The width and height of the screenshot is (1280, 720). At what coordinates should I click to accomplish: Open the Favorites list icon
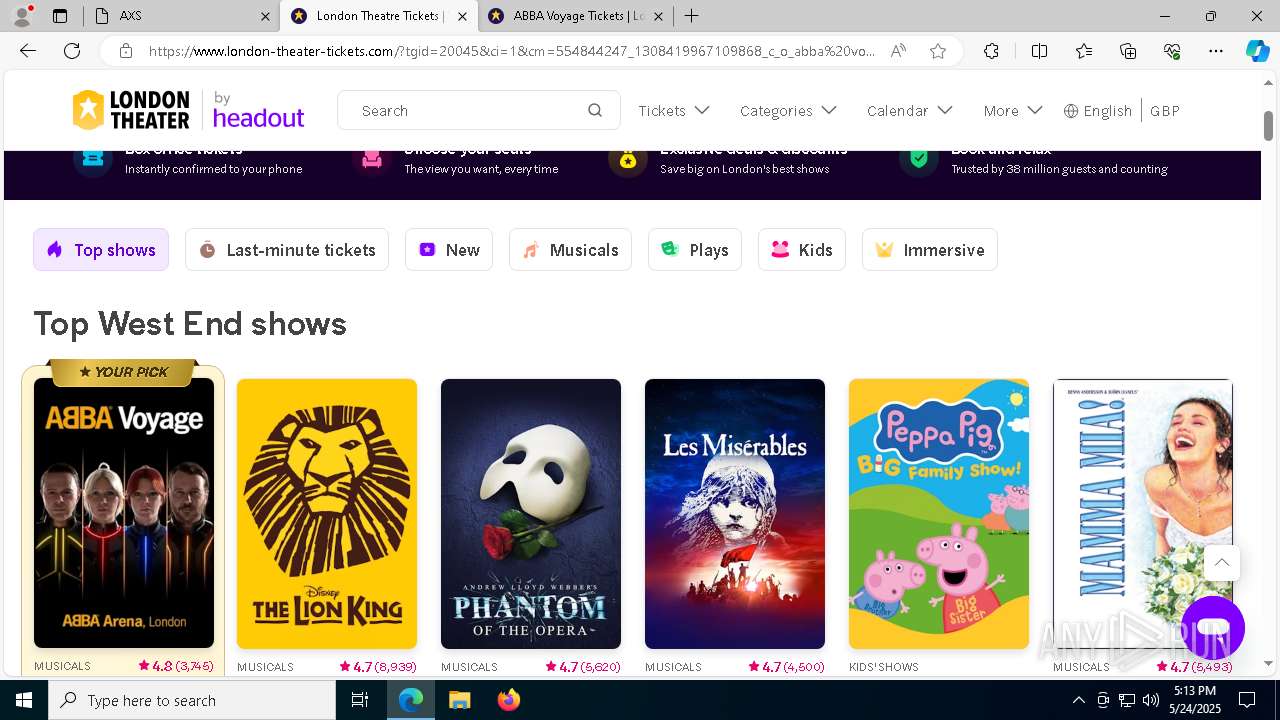1084,51
